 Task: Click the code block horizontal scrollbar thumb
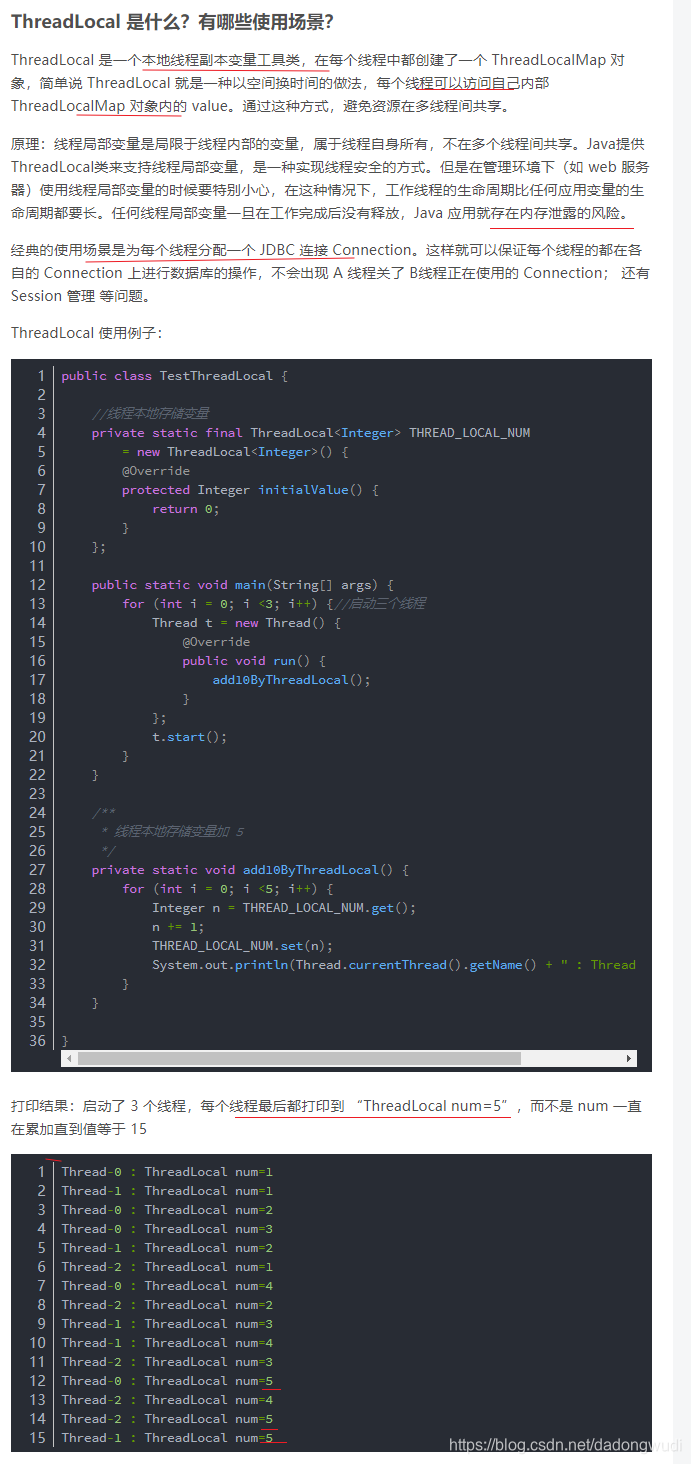coord(299,1058)
